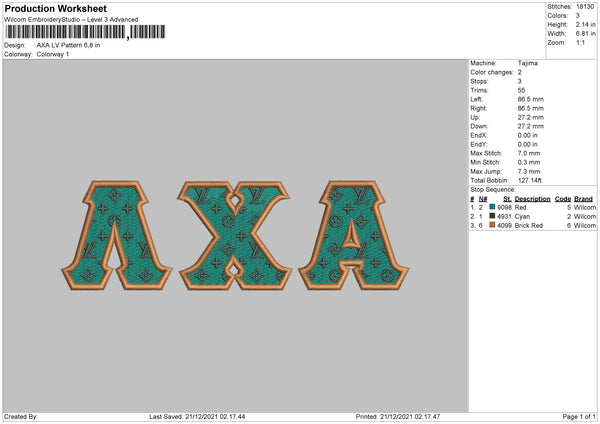Image resolution: width=600 pixels, height=424 pixels.
Task: Click the first Lambda embroidered letter
Action: 116,235
